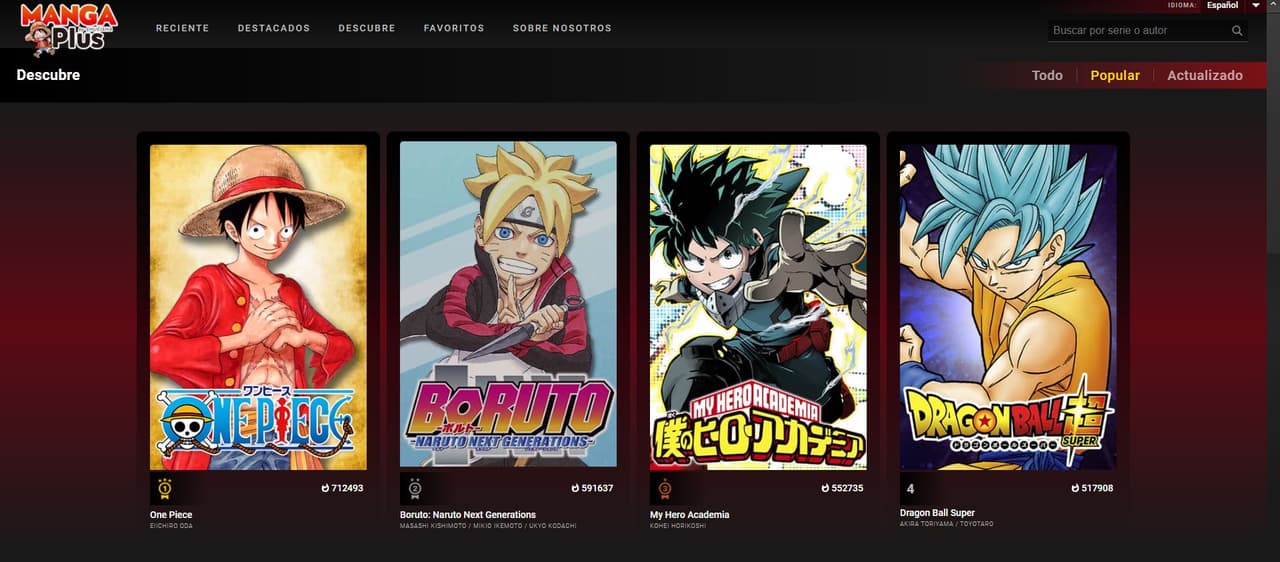Expand the language selector arrow
The image size is (1280, 562).
pos(1256,5)
